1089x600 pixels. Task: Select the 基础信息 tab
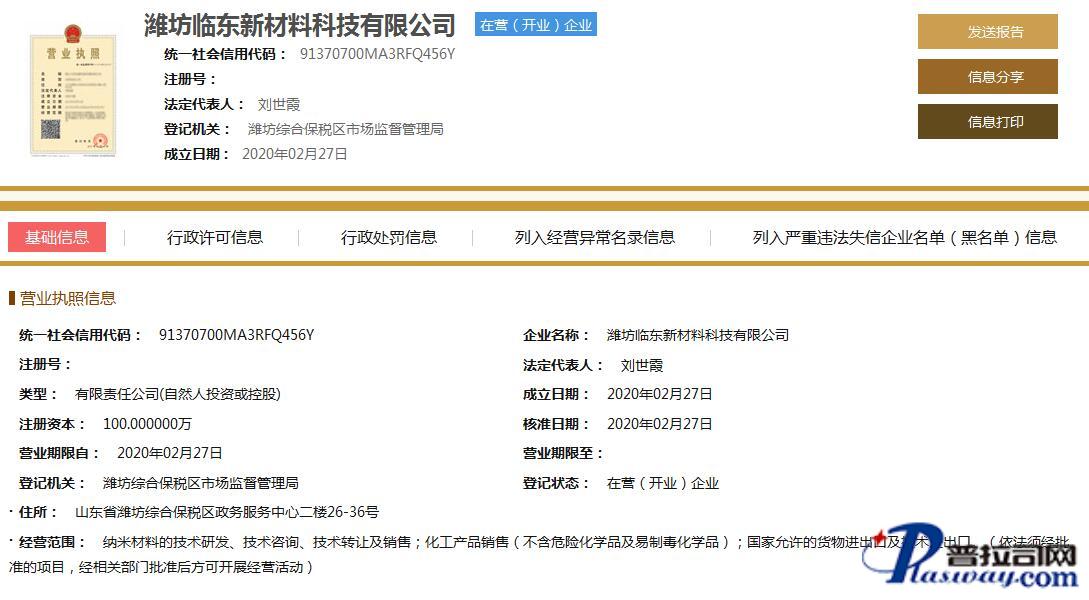tap(57, 237)
